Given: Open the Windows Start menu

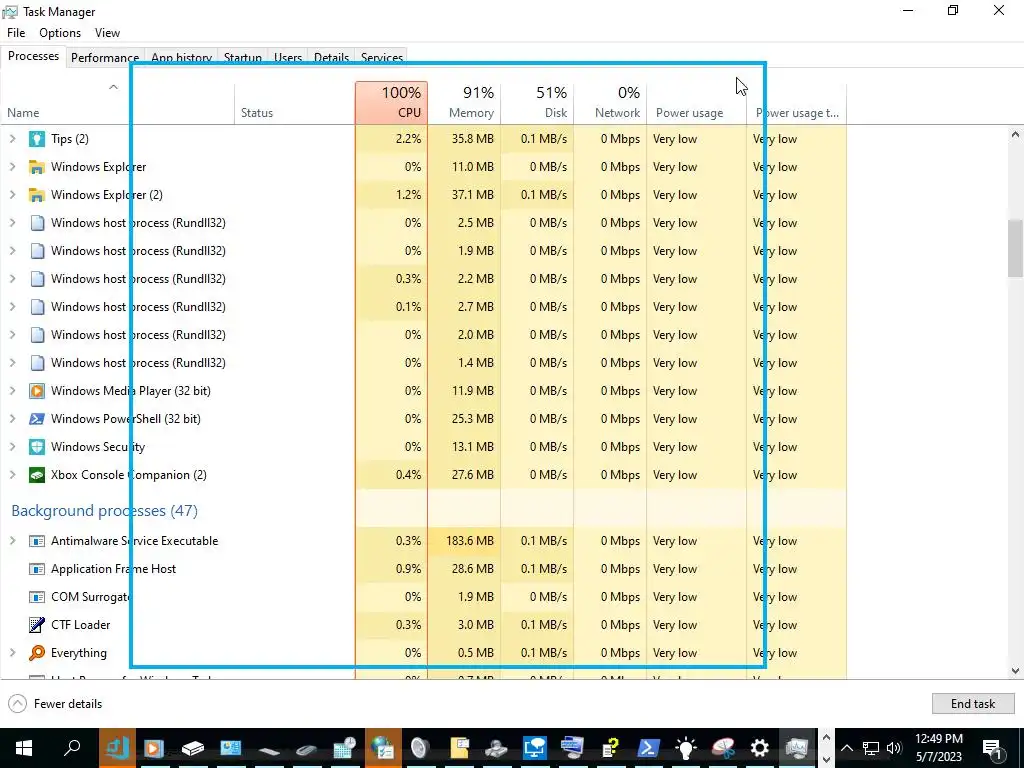Looking at the screenshot, I should [24, 748].
